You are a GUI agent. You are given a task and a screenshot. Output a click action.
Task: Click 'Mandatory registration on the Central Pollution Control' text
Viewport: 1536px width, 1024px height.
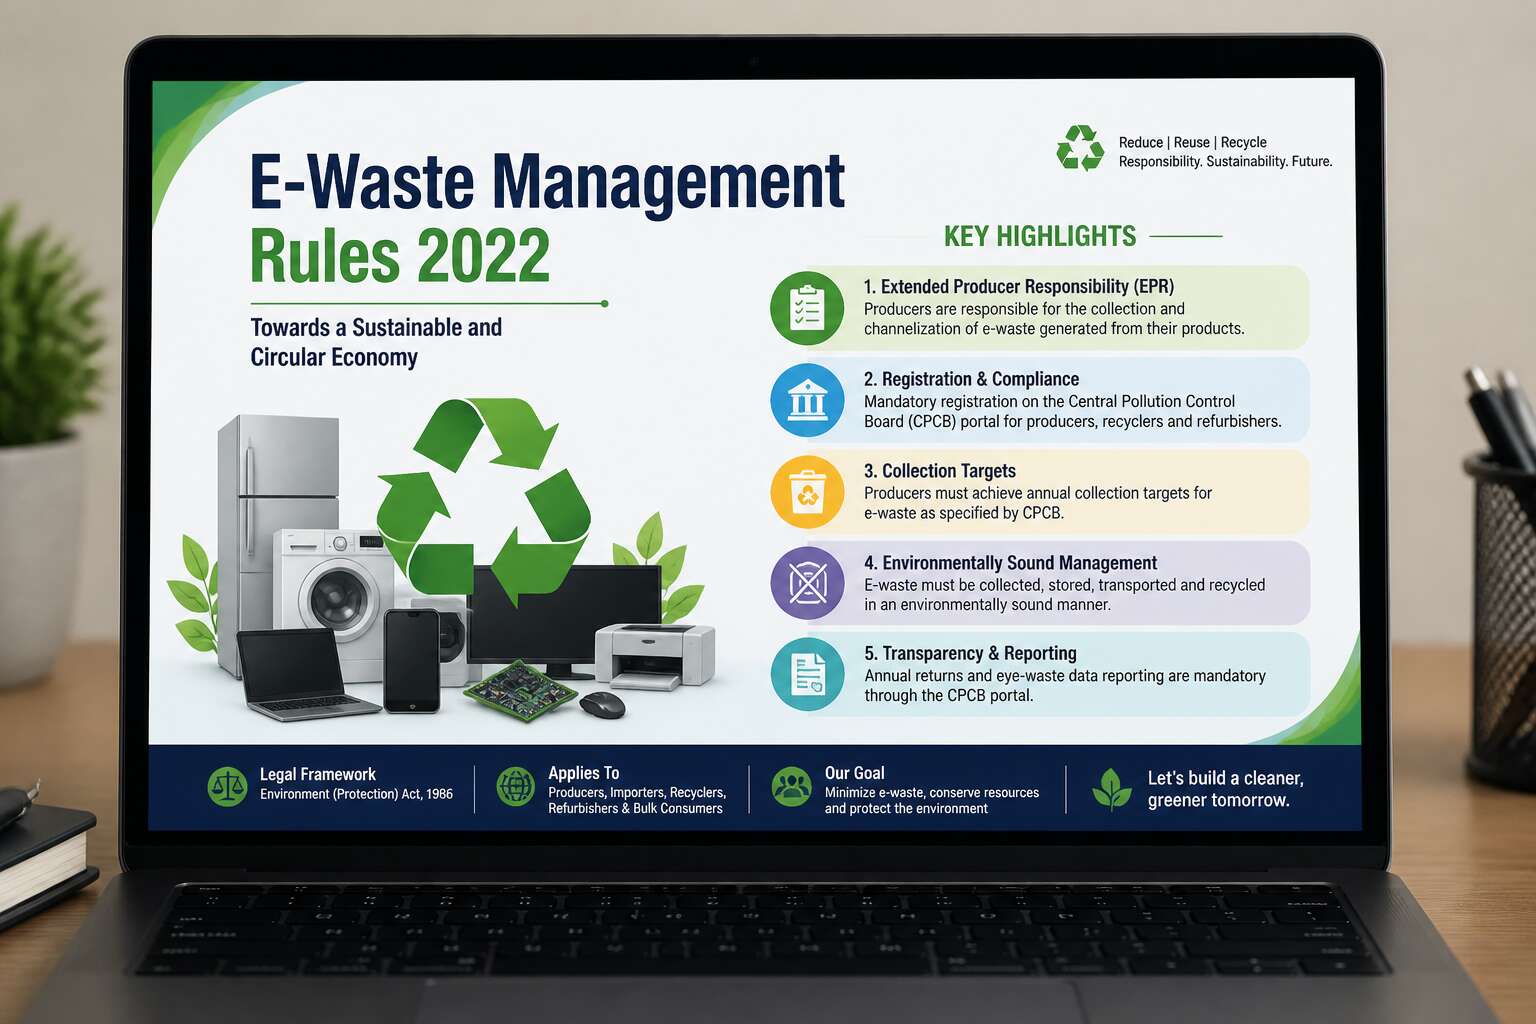pyautogui.click(x=1050, y=401)
